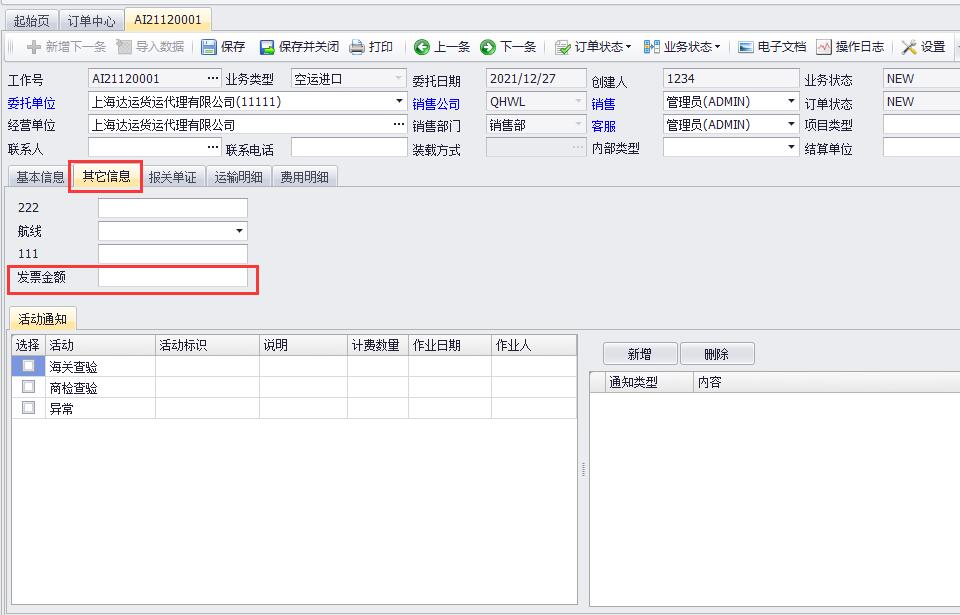This screenshot has height=615, width=960.
Task: Click the 删除 button
Action: coord(716,354)
